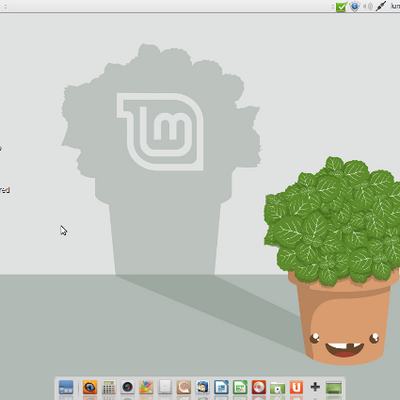The height and width of the screenshot is (400, 400).
Task: Launch the orange eye image viewer
Action: pyautogui.click(x=90, y=387)
